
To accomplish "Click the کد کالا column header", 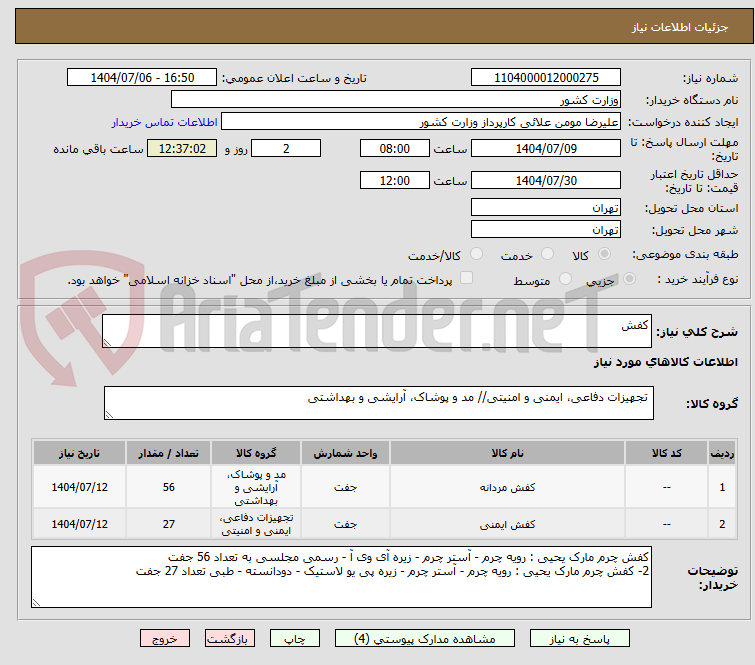I will [666, 453].
